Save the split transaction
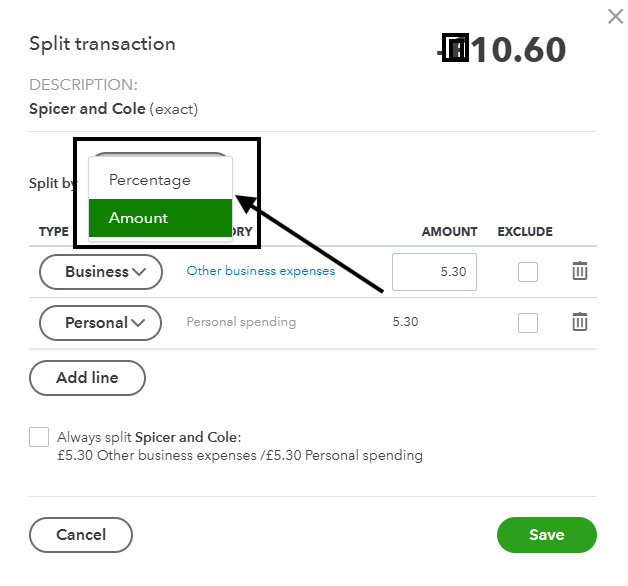The width and height of the screenshot is (628, 586). (x=546, y=535)
